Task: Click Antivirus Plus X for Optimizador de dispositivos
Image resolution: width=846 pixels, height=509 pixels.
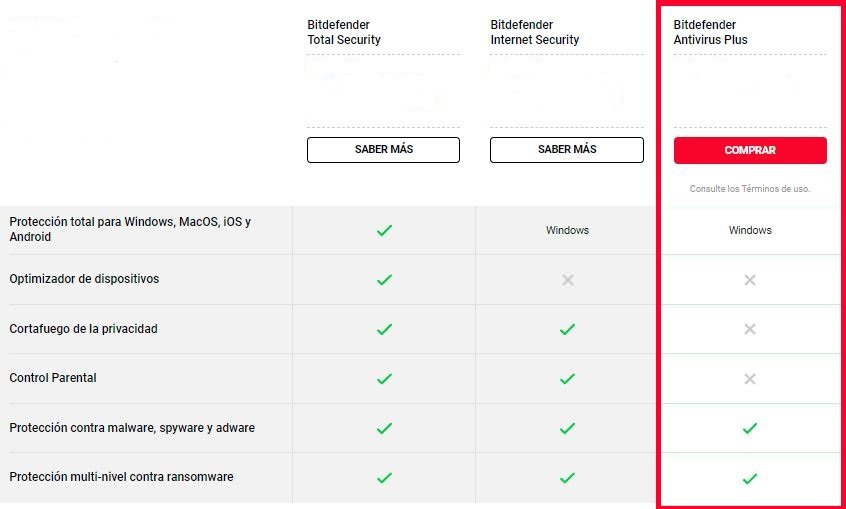Action: pos(750,280)
